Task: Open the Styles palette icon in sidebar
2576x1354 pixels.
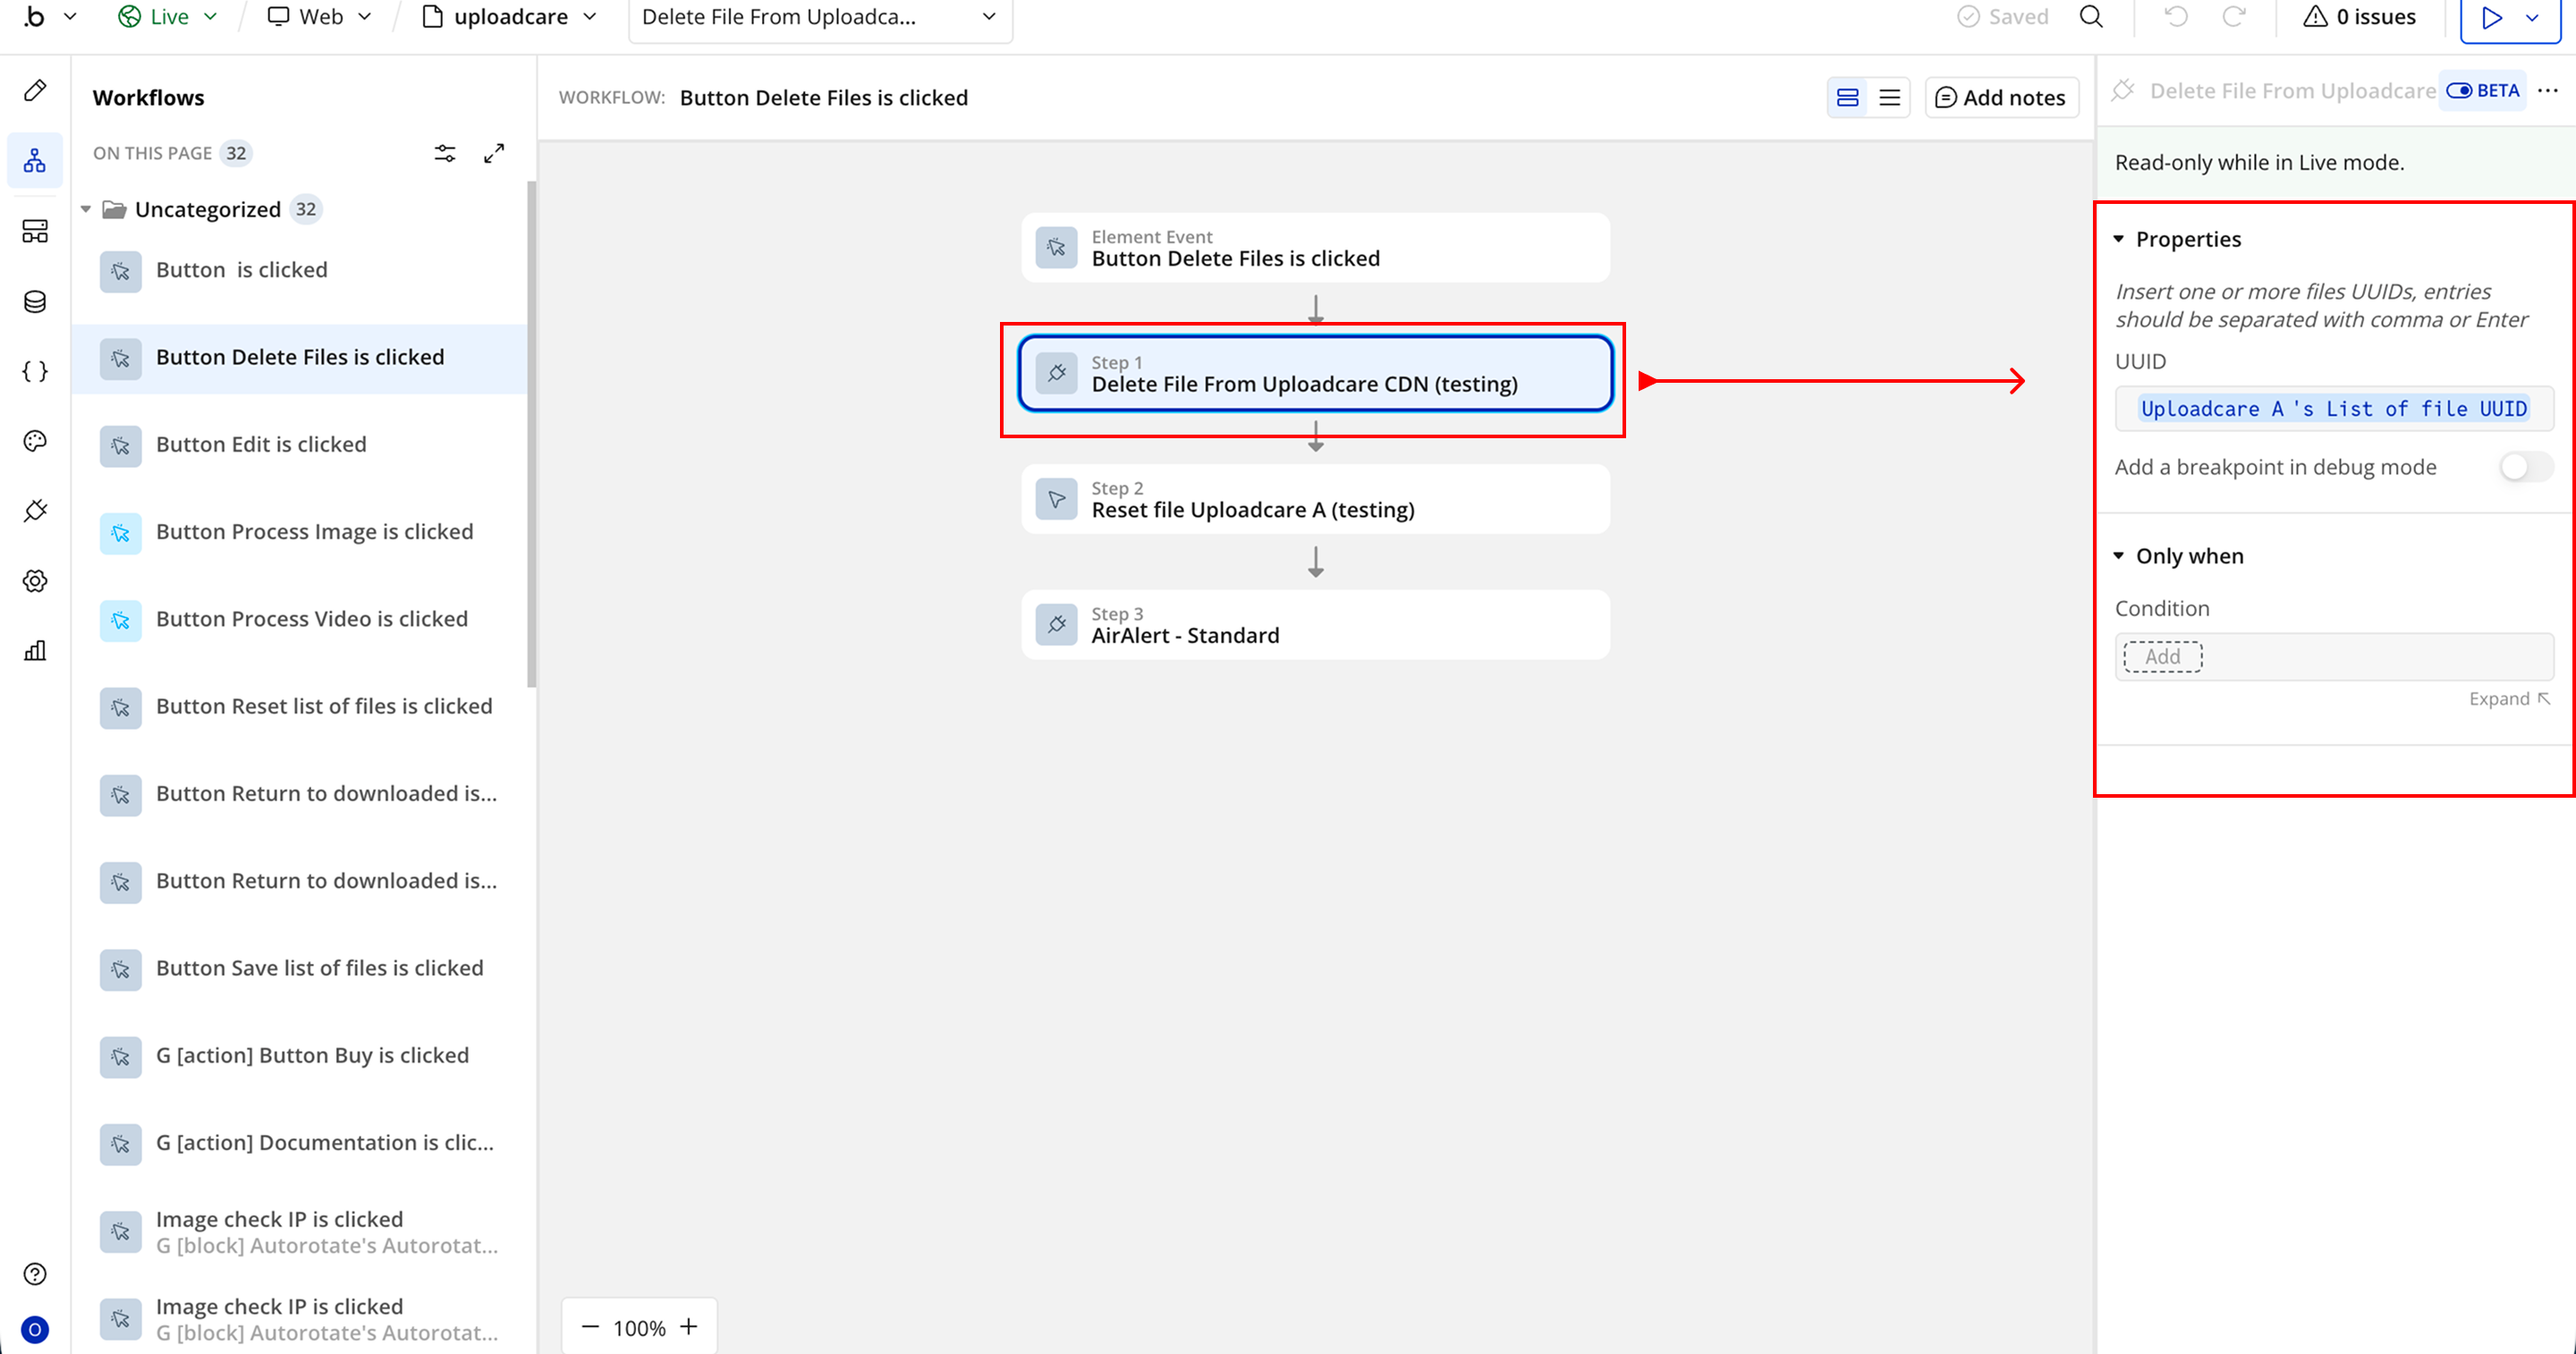Action: (35, 441)
